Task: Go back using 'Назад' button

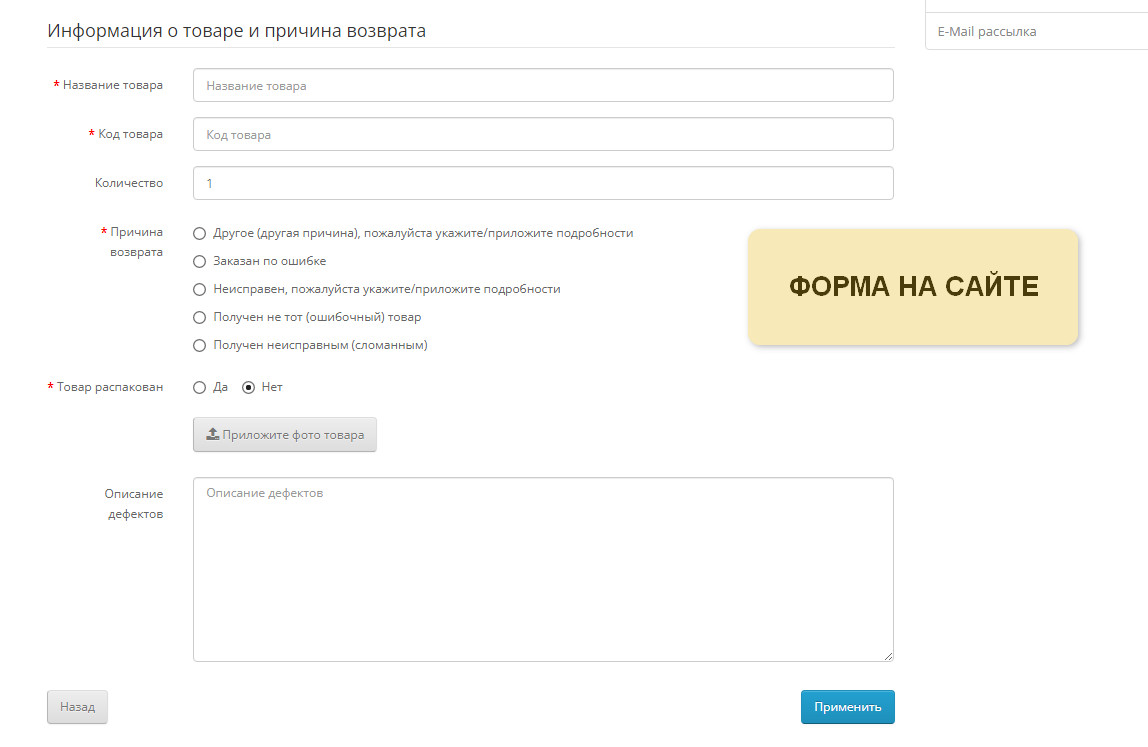Action: [78, 707]
